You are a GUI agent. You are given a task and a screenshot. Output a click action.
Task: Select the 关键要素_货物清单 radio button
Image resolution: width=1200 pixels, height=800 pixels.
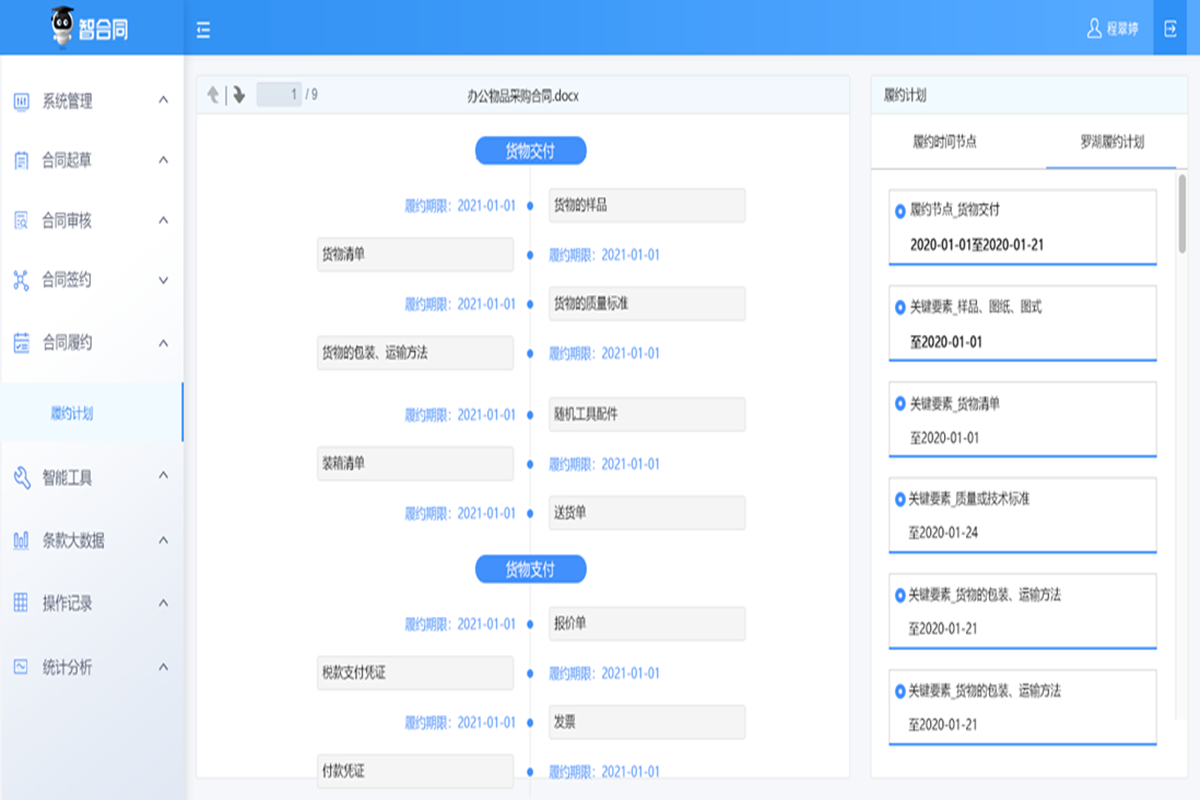coord(900,404)
